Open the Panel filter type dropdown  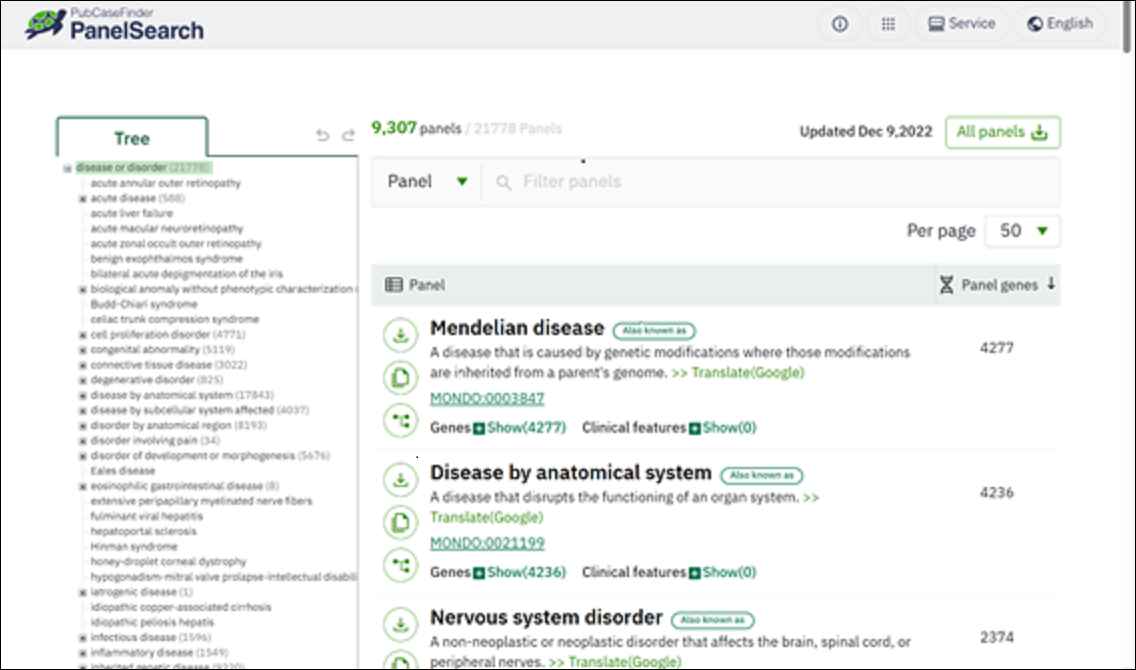(427, 182)
